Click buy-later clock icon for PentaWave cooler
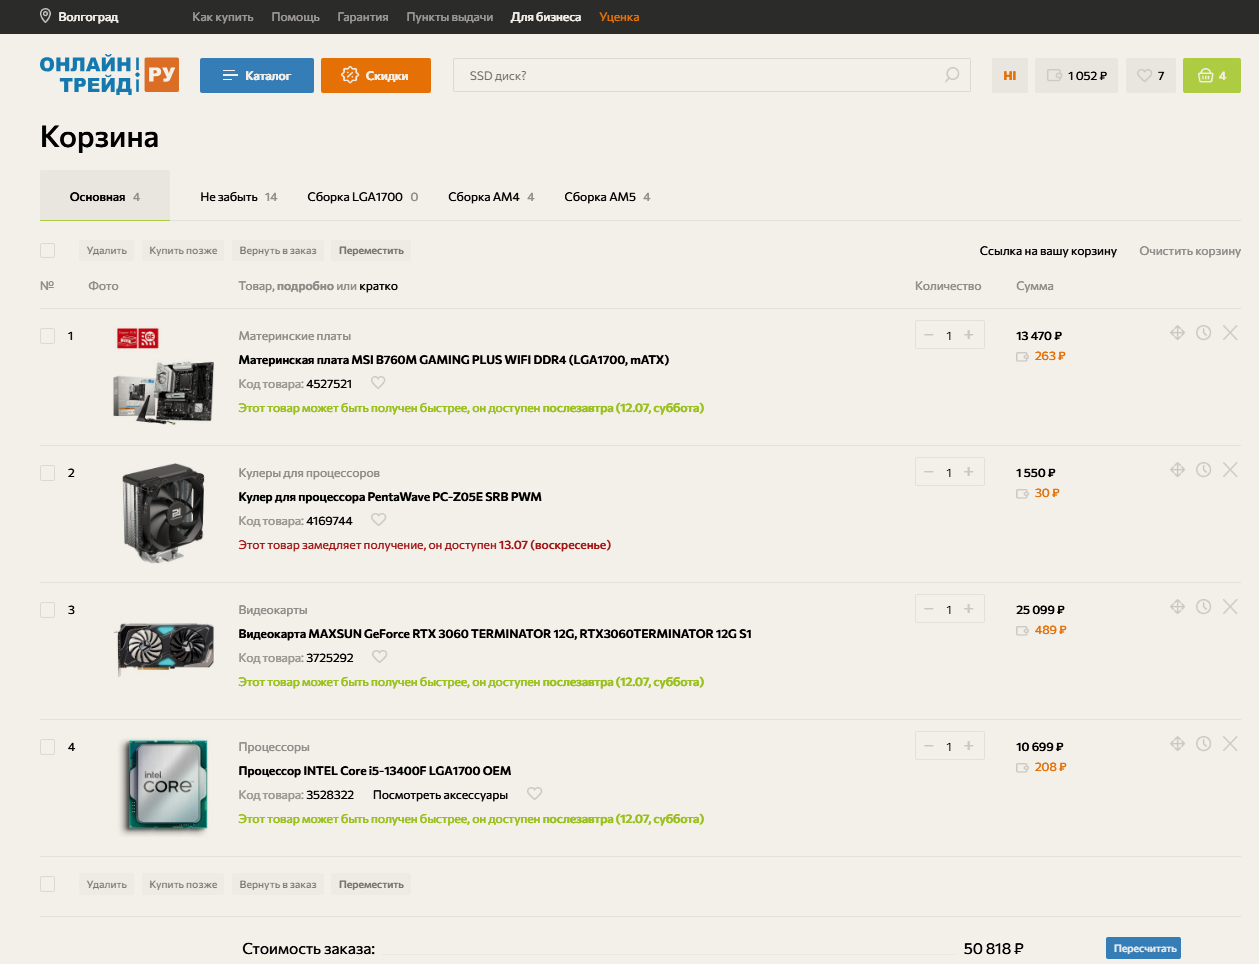This screenshot has height=964, width=1259. pos(1203,470)
